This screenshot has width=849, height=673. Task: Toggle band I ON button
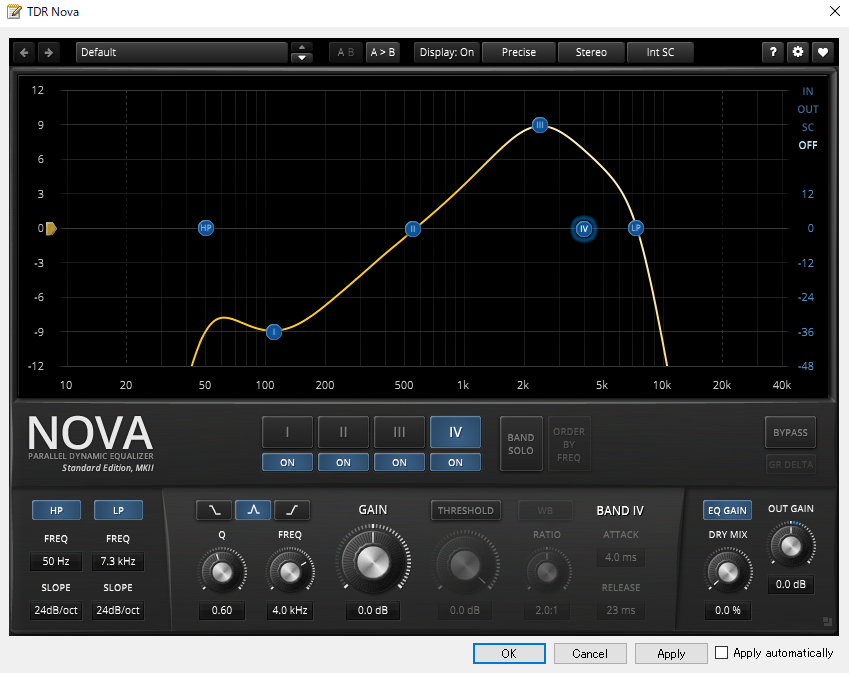click(287, 462)
